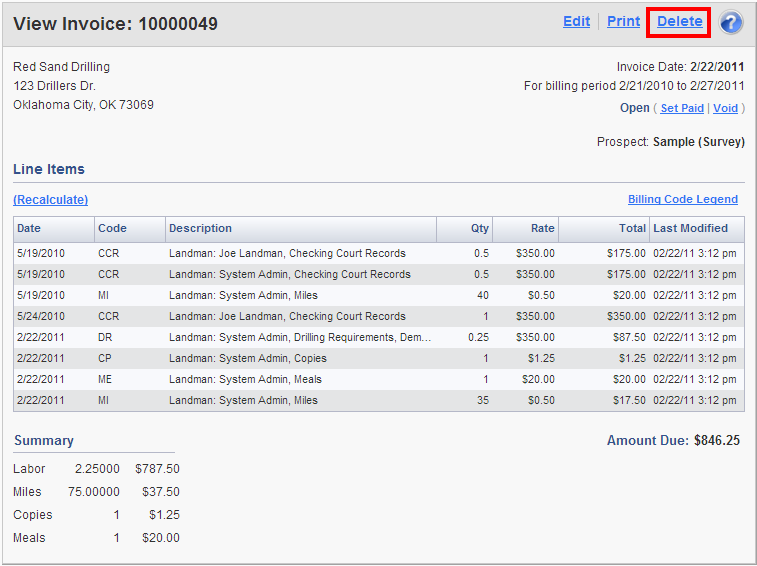Select the Drilling Requirements line item row

click(x=300, y=337)
